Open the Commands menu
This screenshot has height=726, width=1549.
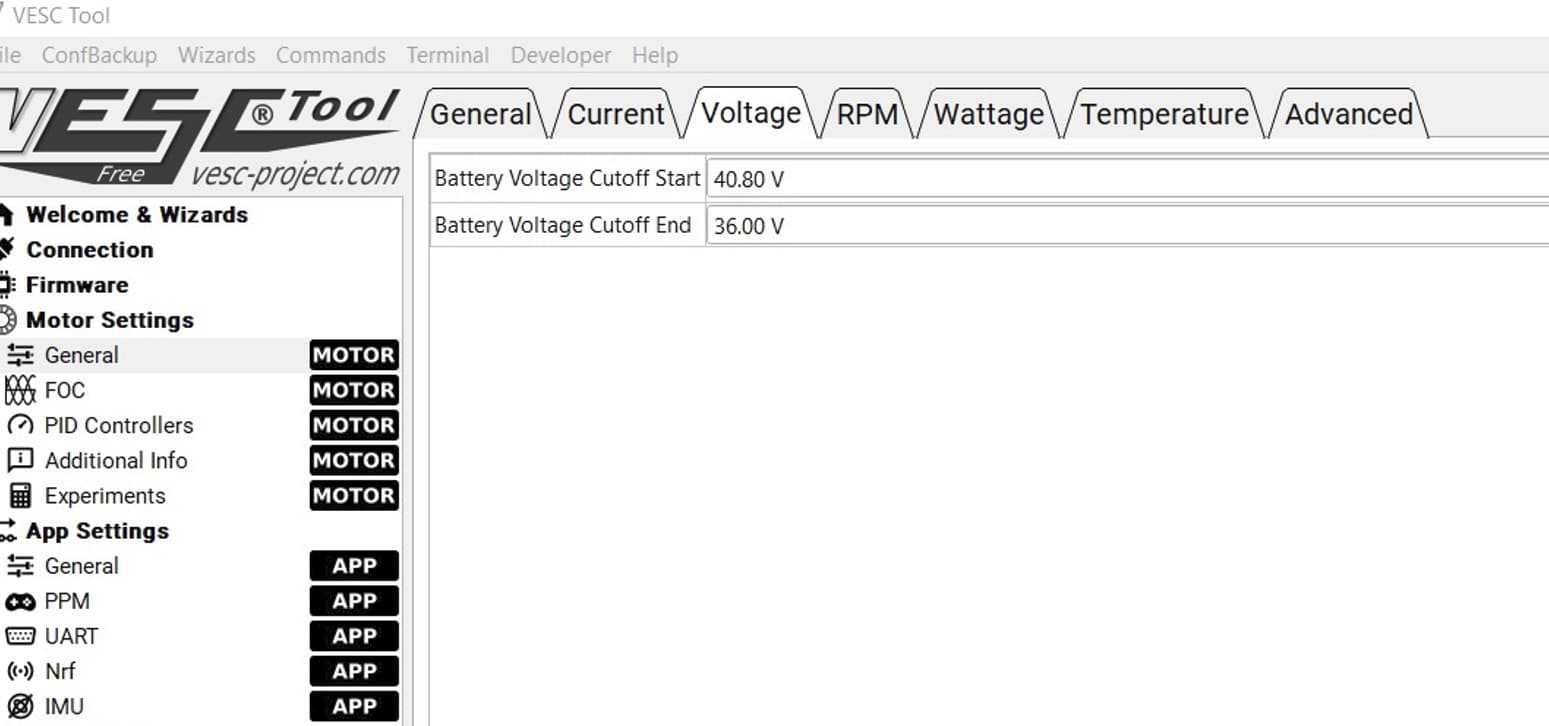coord(331,55)
